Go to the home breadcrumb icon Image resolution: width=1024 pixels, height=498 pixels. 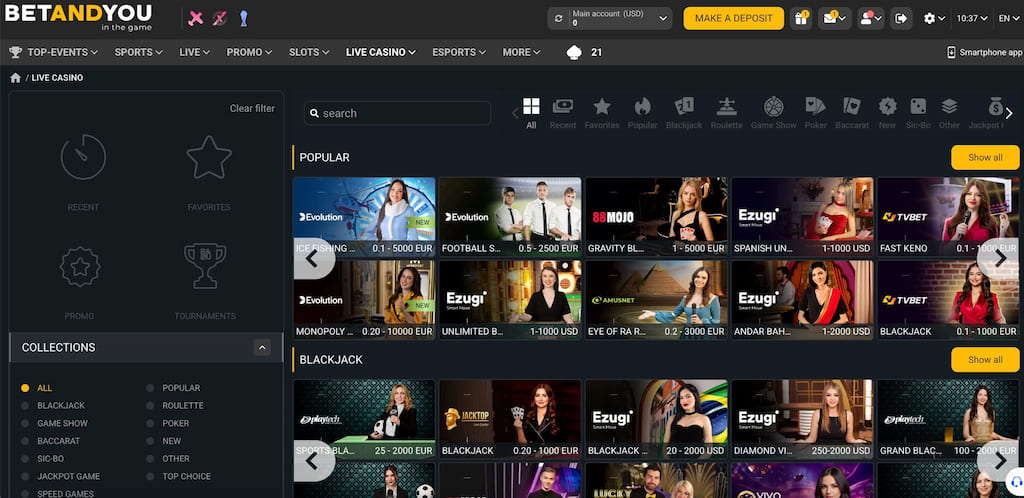(x=16, y=78)
